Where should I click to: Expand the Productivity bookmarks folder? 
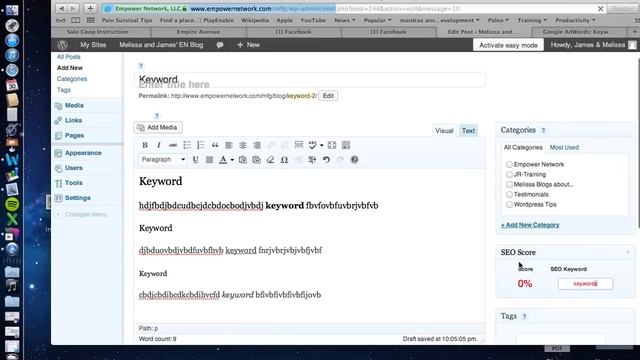coord(575,20)
